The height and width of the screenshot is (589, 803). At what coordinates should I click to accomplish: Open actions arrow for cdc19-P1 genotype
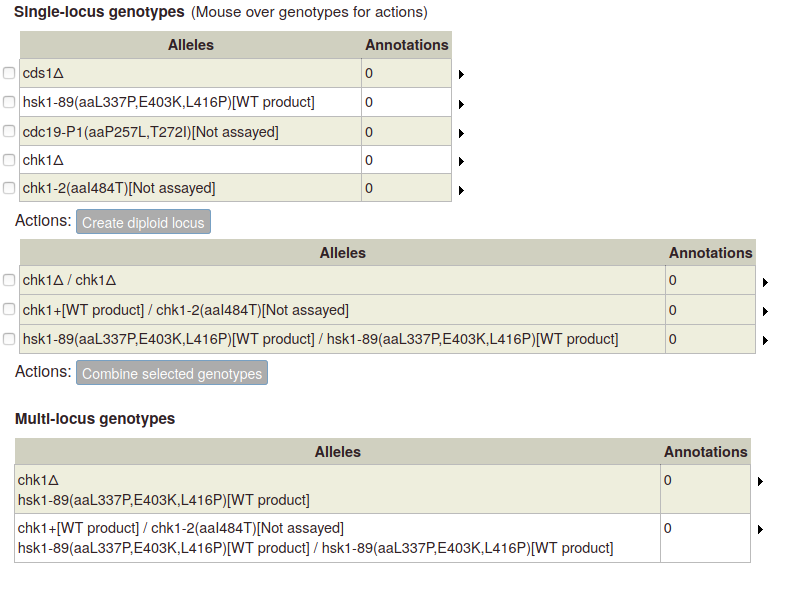pyautogui.click(x=461, y=133)
